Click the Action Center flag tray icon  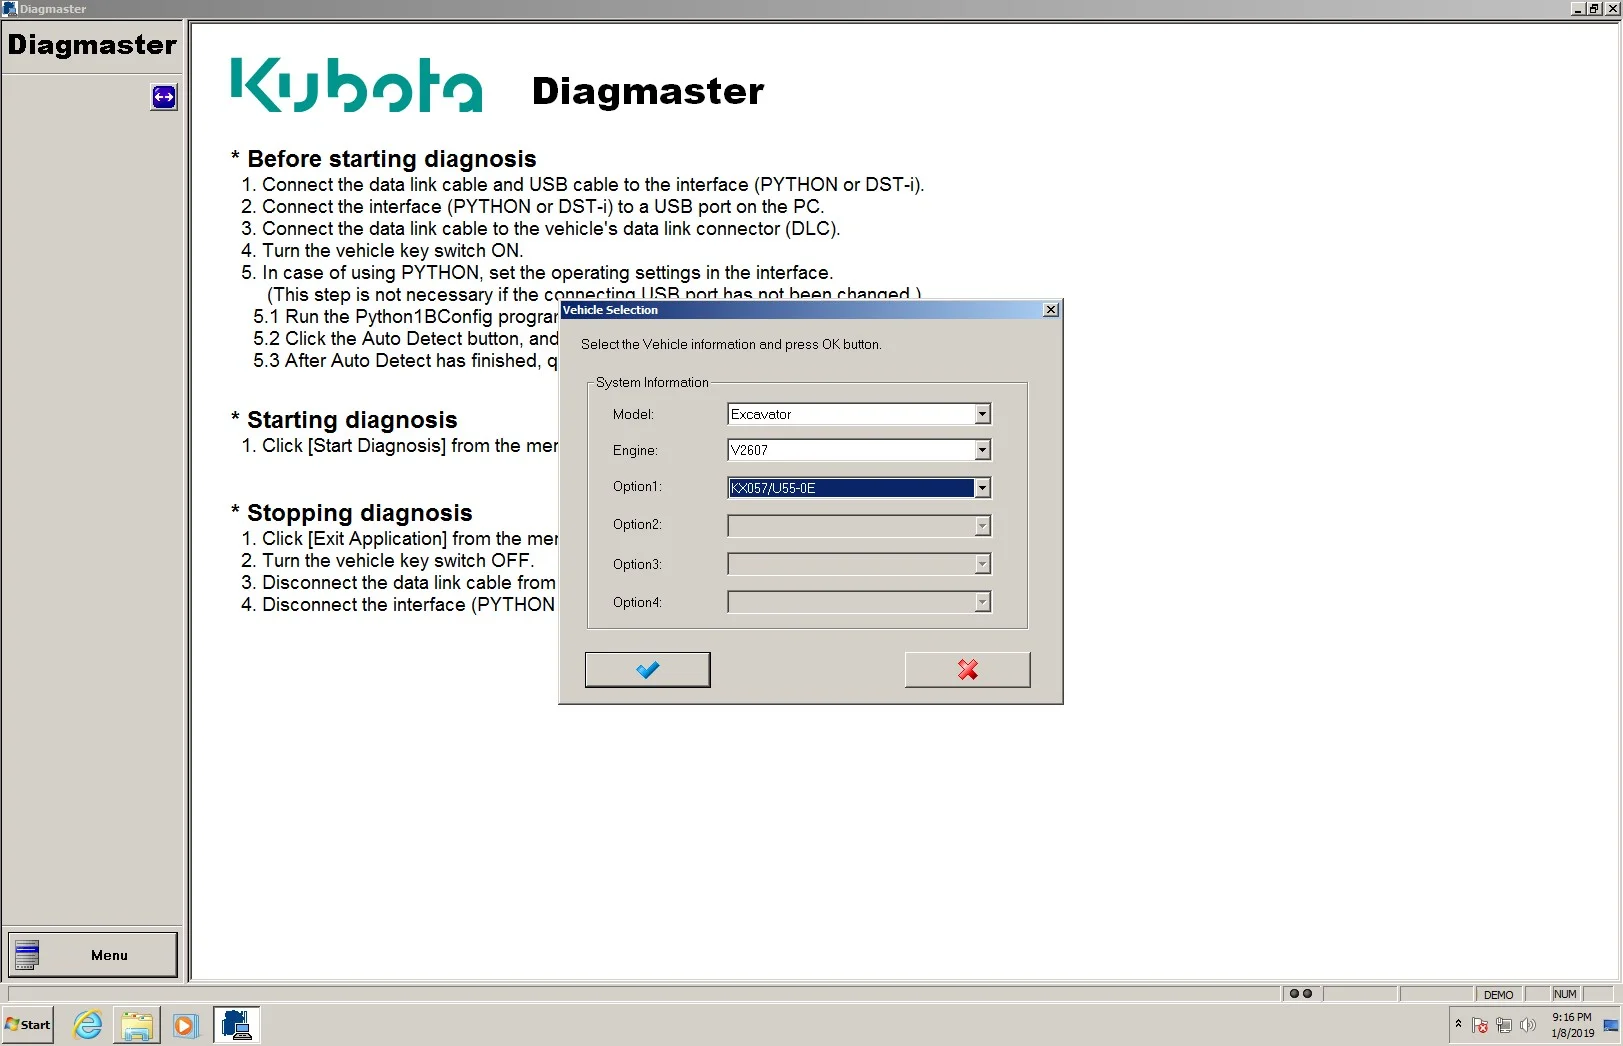tap(1480, 1025)
